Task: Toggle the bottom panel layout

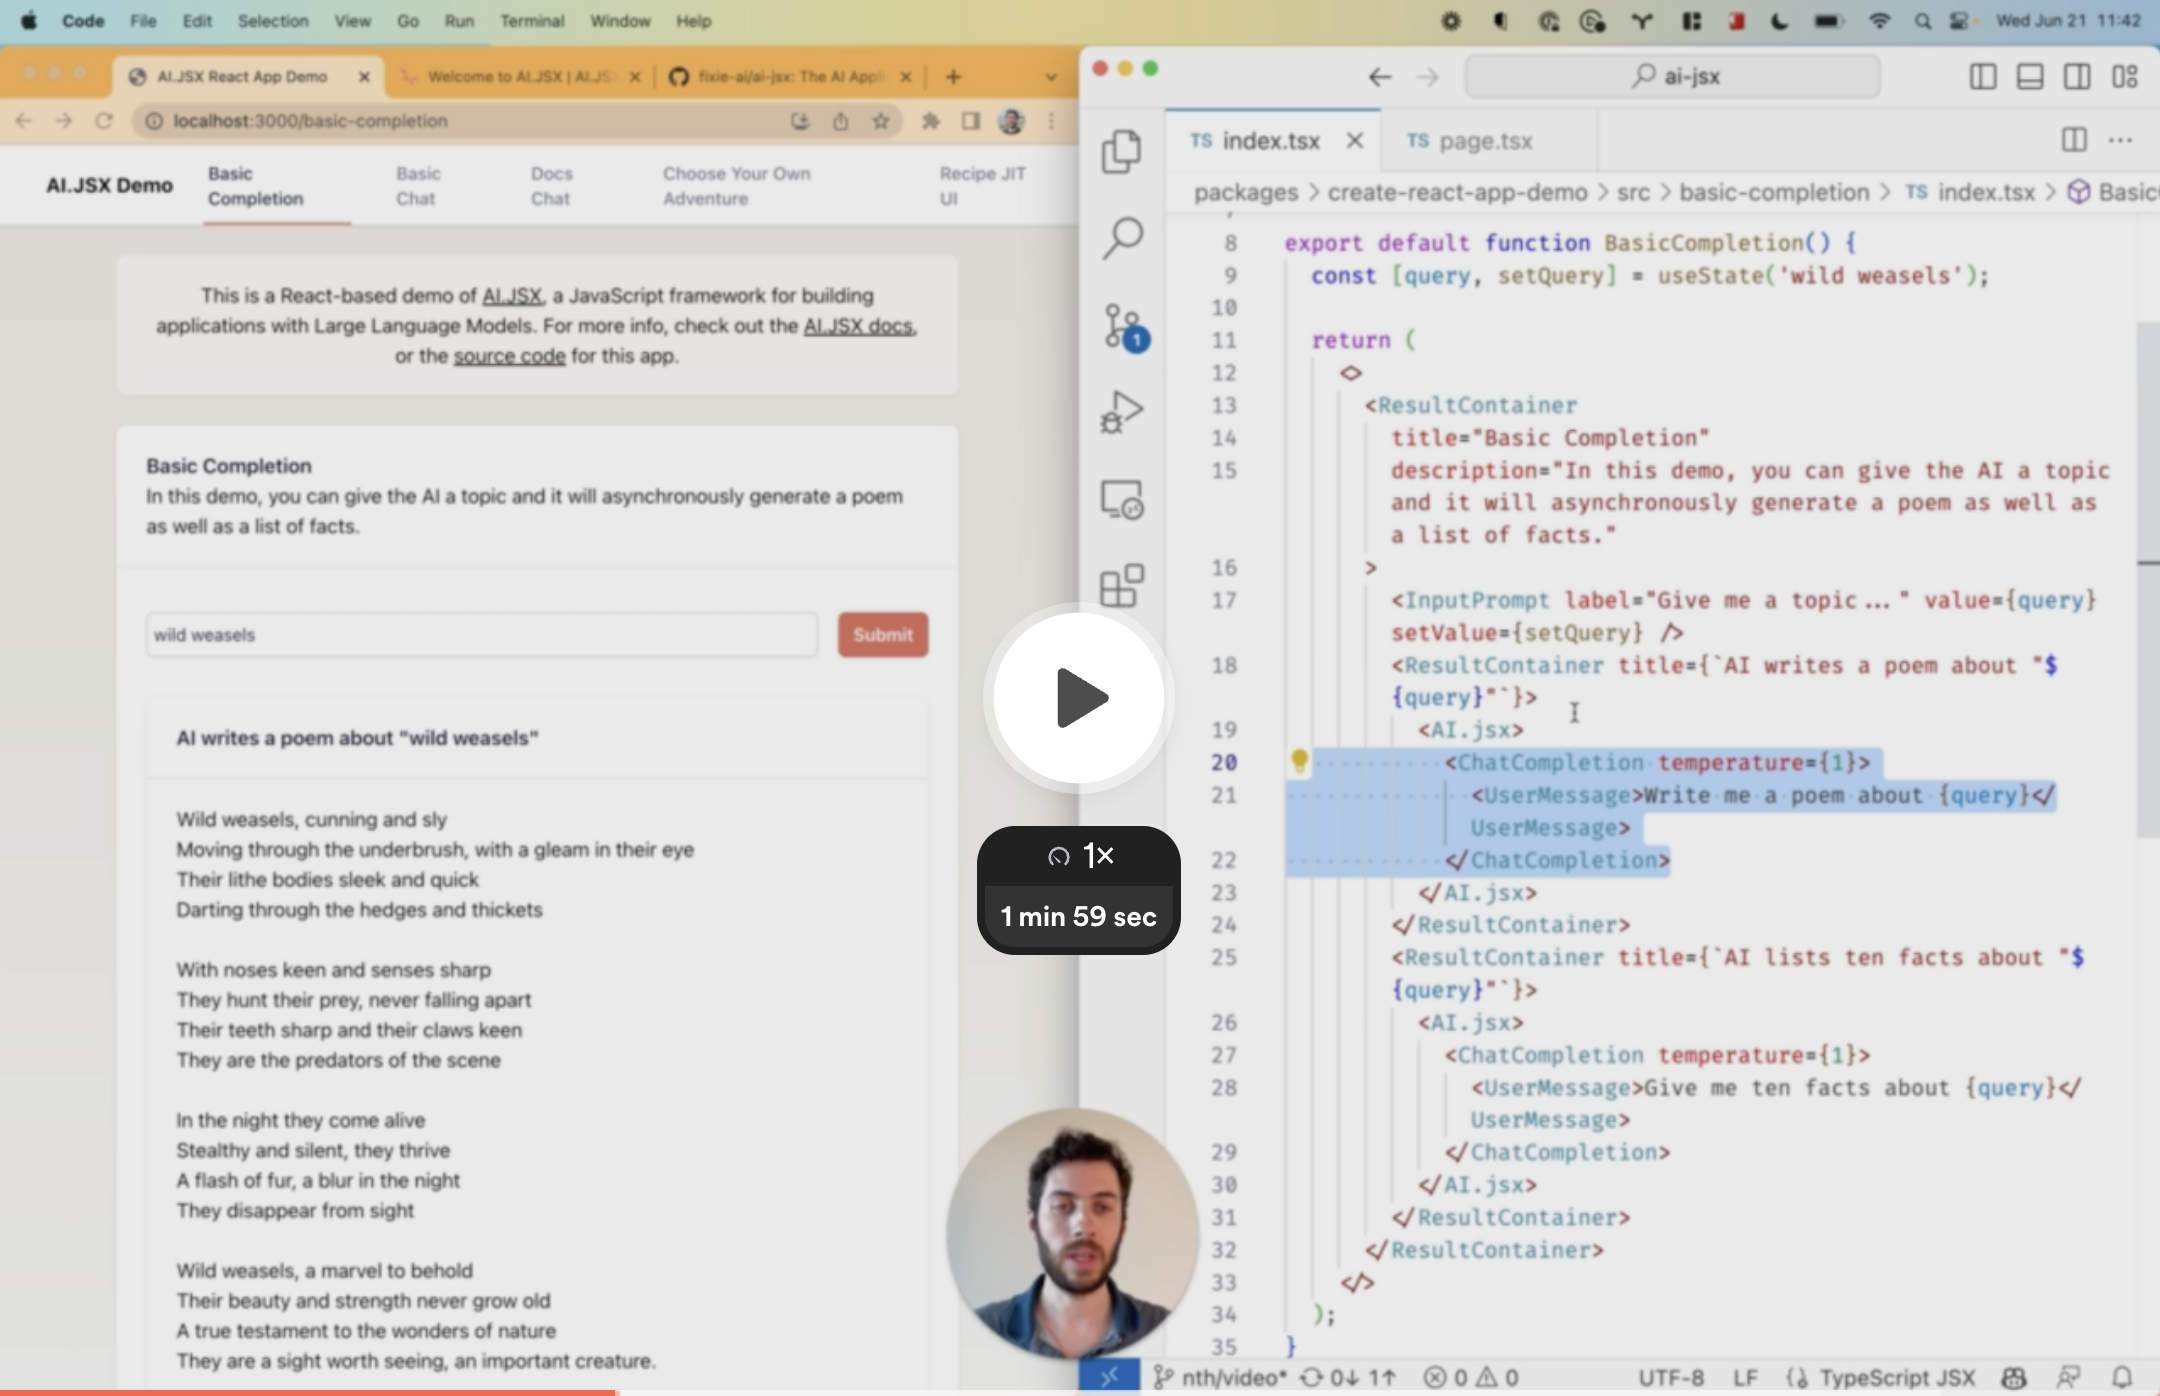Action: 2030,76
